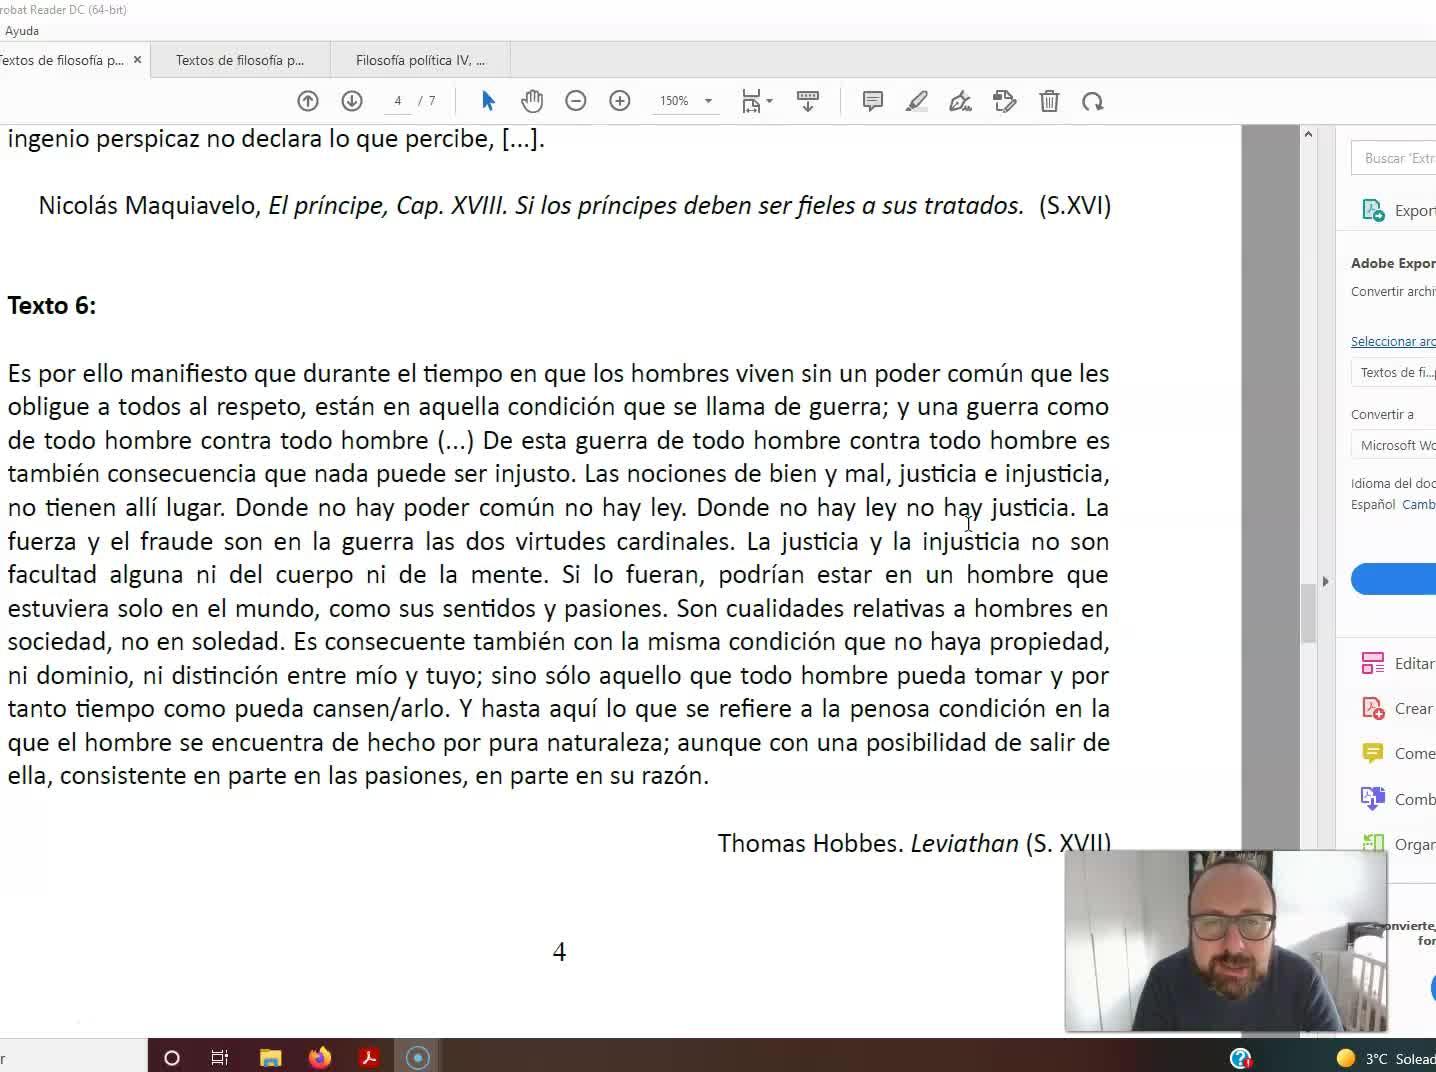Open the Comentar tool
1436x1072 pixels.
(x=1398, y=754)
